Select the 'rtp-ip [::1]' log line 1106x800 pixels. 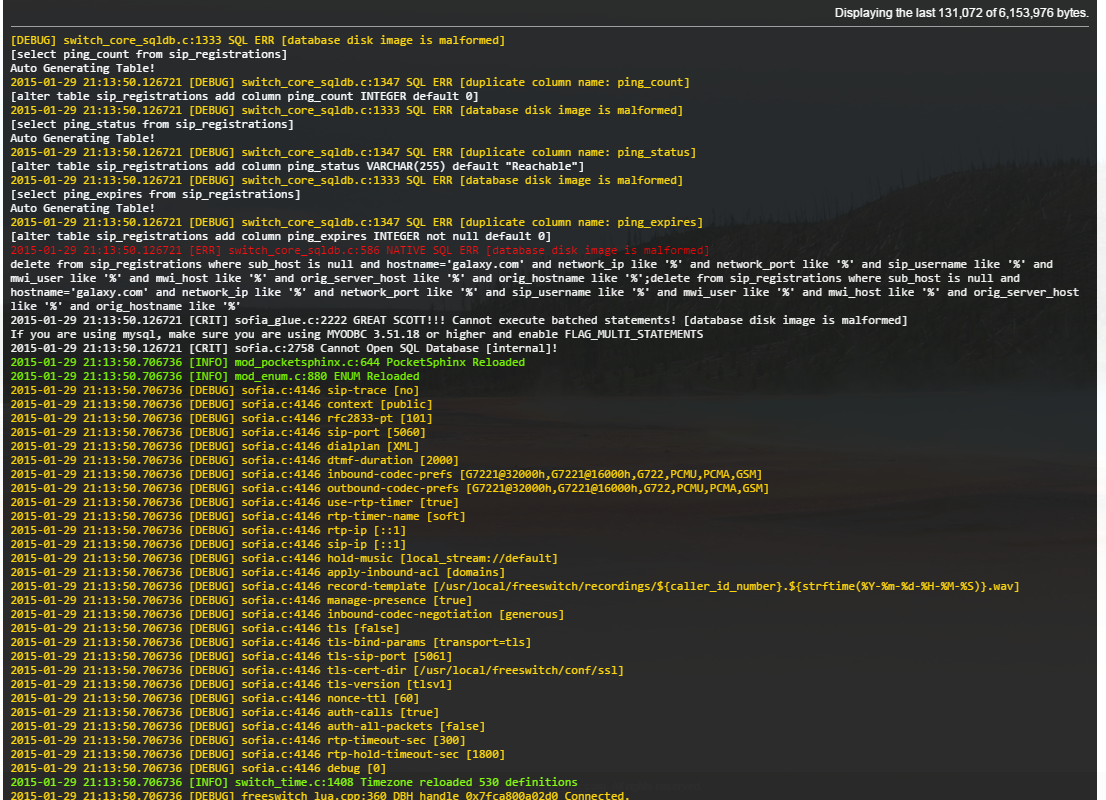point(208,531)
